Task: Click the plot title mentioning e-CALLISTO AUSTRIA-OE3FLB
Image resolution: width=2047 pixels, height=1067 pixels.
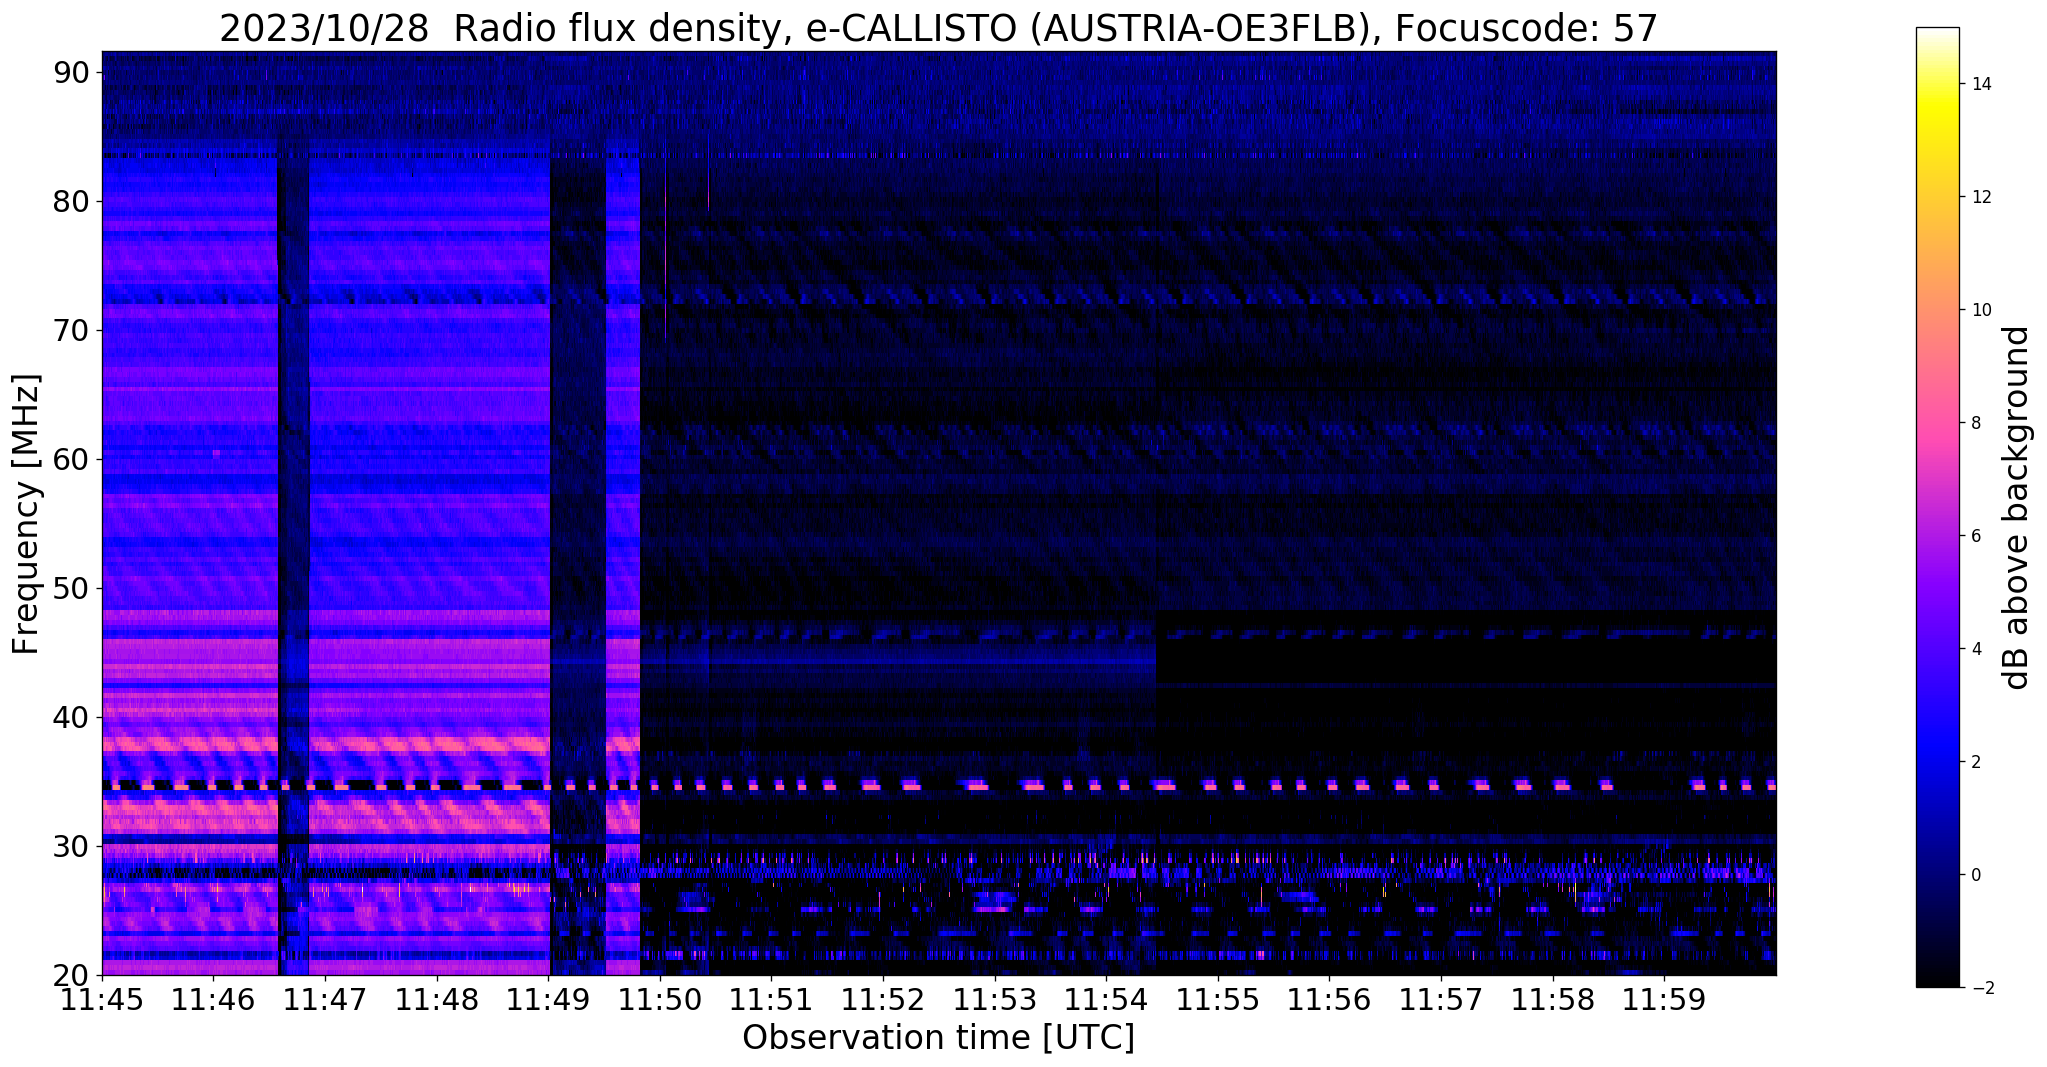Action: (938, 28)
